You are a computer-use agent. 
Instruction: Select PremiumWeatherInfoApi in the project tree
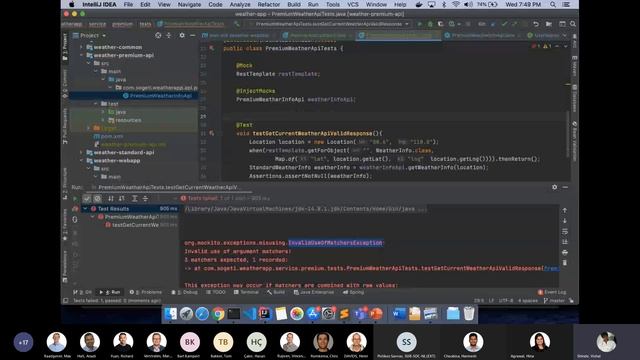point(160,96)
